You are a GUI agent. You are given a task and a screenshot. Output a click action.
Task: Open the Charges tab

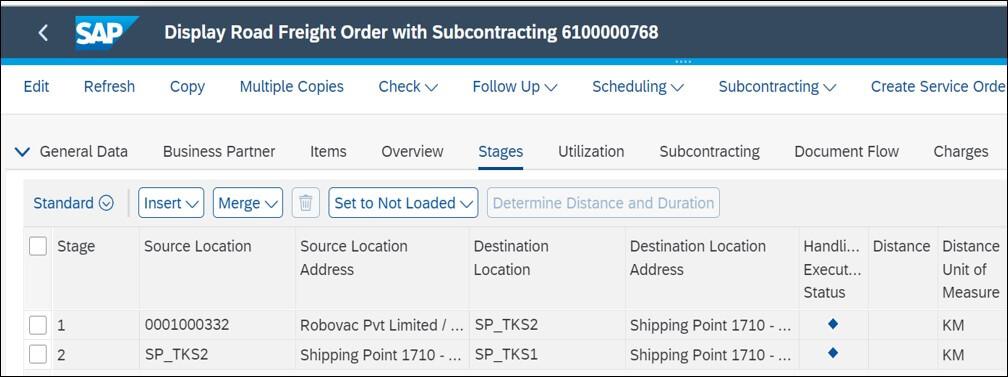(961, 152)
